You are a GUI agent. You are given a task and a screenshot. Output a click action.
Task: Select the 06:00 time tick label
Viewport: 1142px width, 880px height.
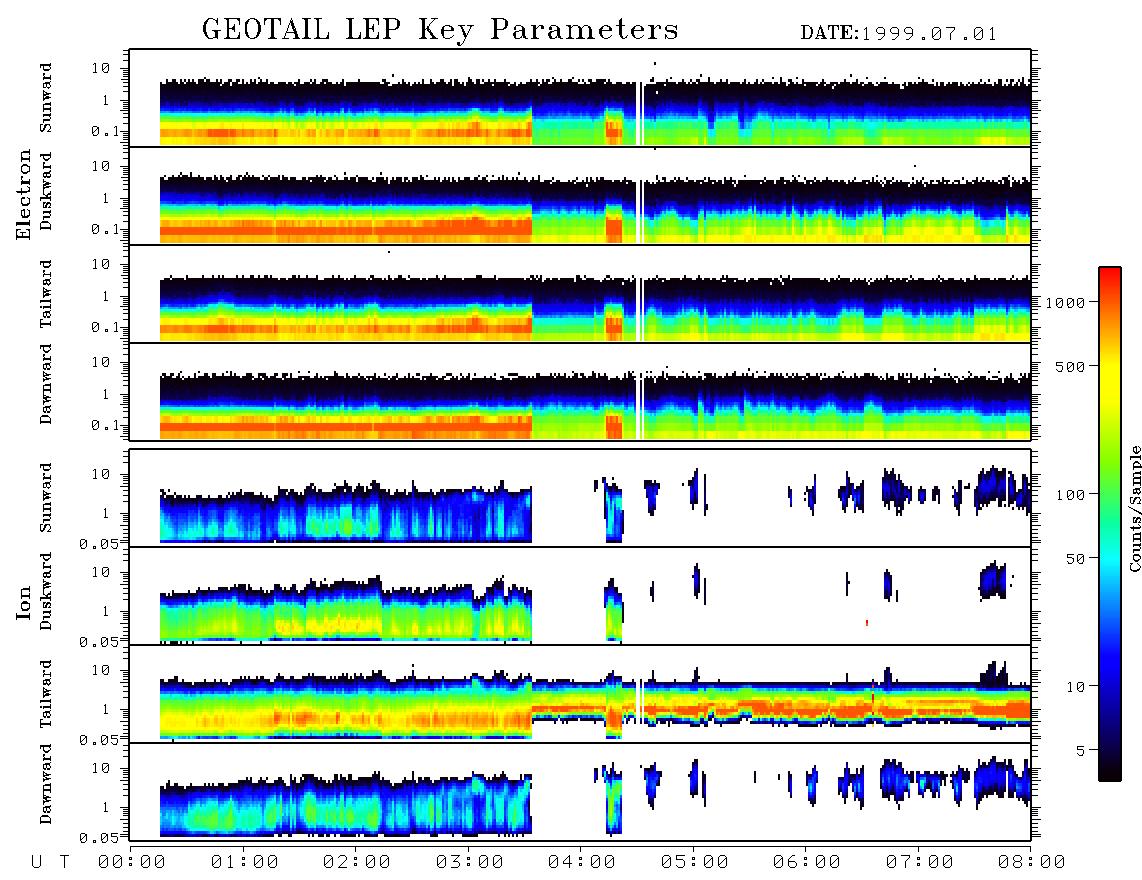click(807, 862)
